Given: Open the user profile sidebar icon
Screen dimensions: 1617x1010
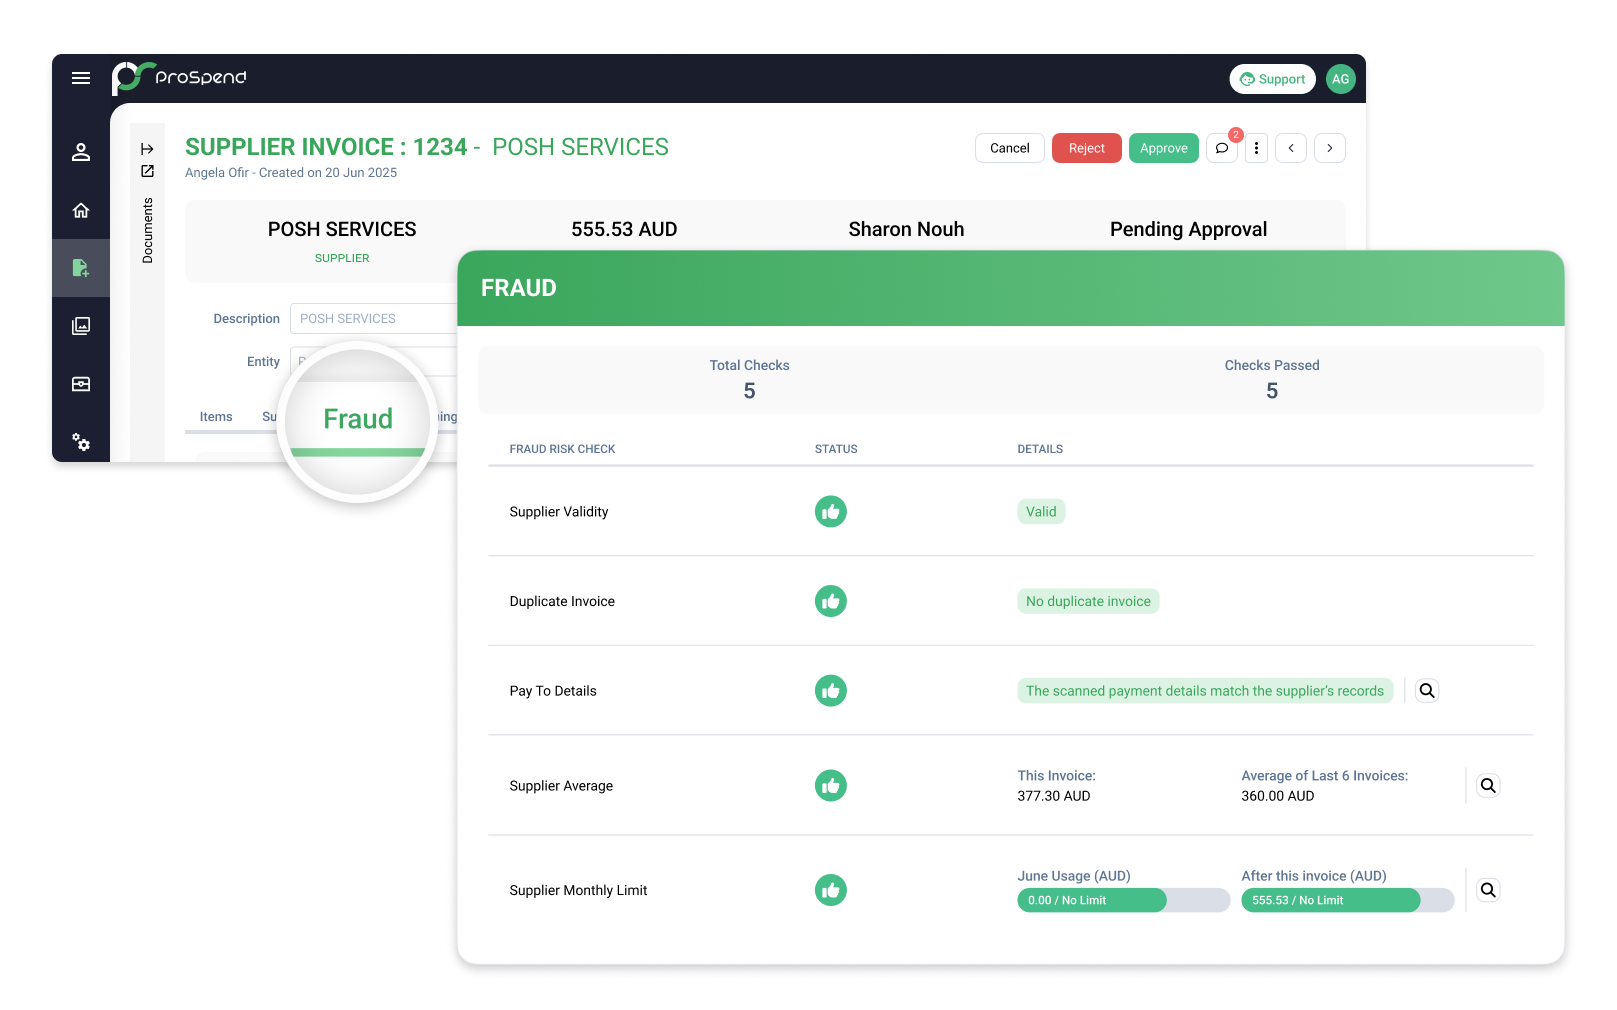Looking at the screenshot, I should (x=81, y=152).
